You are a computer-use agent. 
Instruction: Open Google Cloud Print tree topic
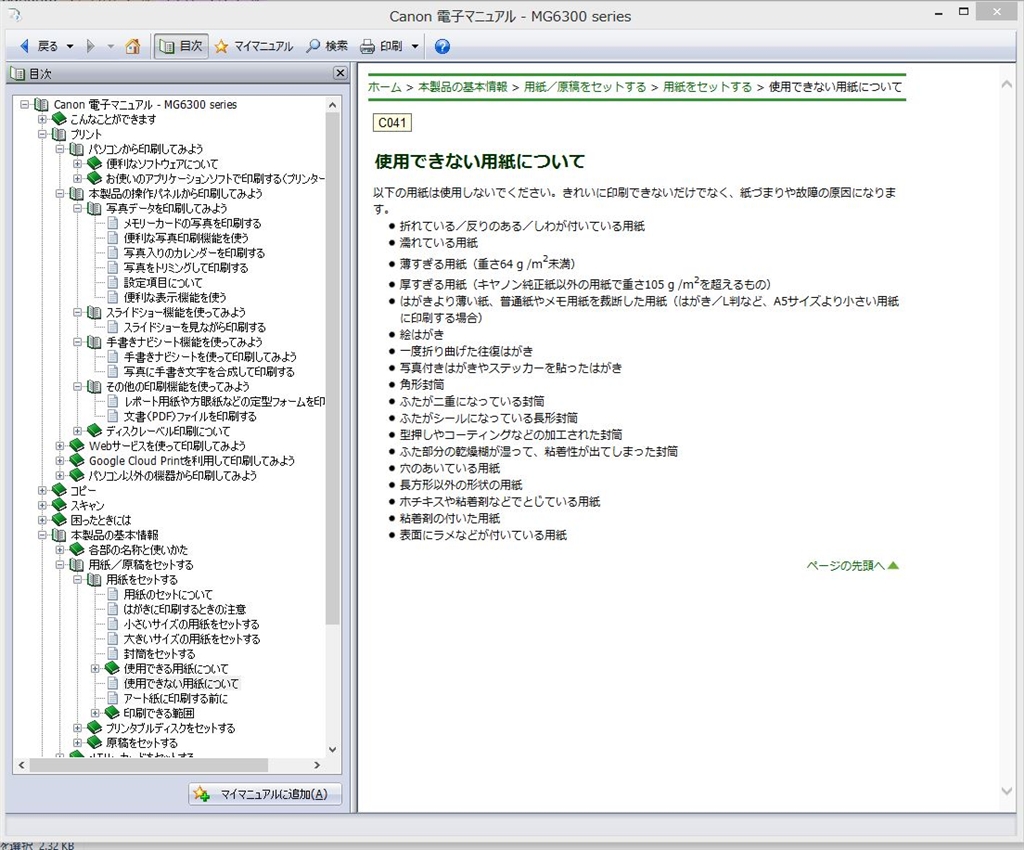(191, 461)
